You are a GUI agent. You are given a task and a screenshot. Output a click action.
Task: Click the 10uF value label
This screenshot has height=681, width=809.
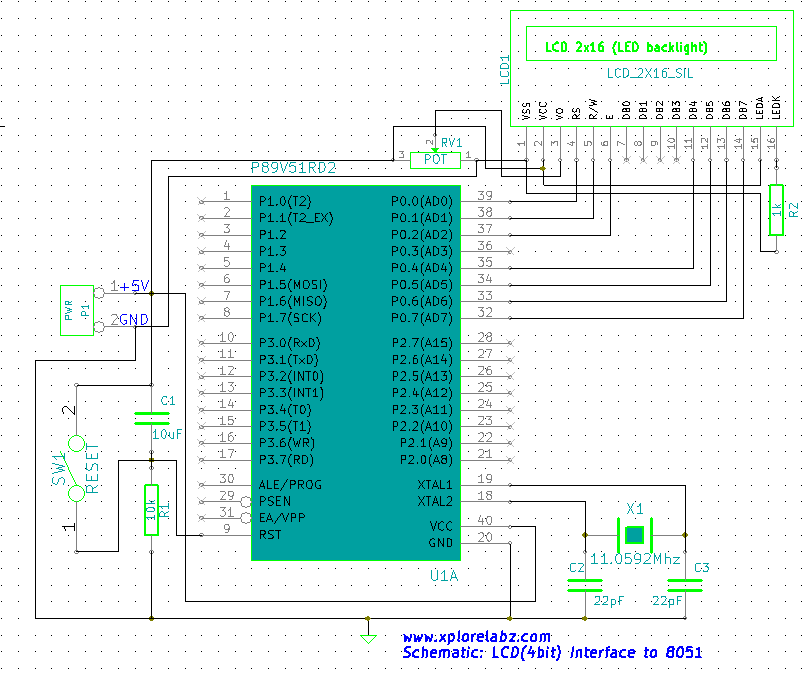(x=167, y=434)
